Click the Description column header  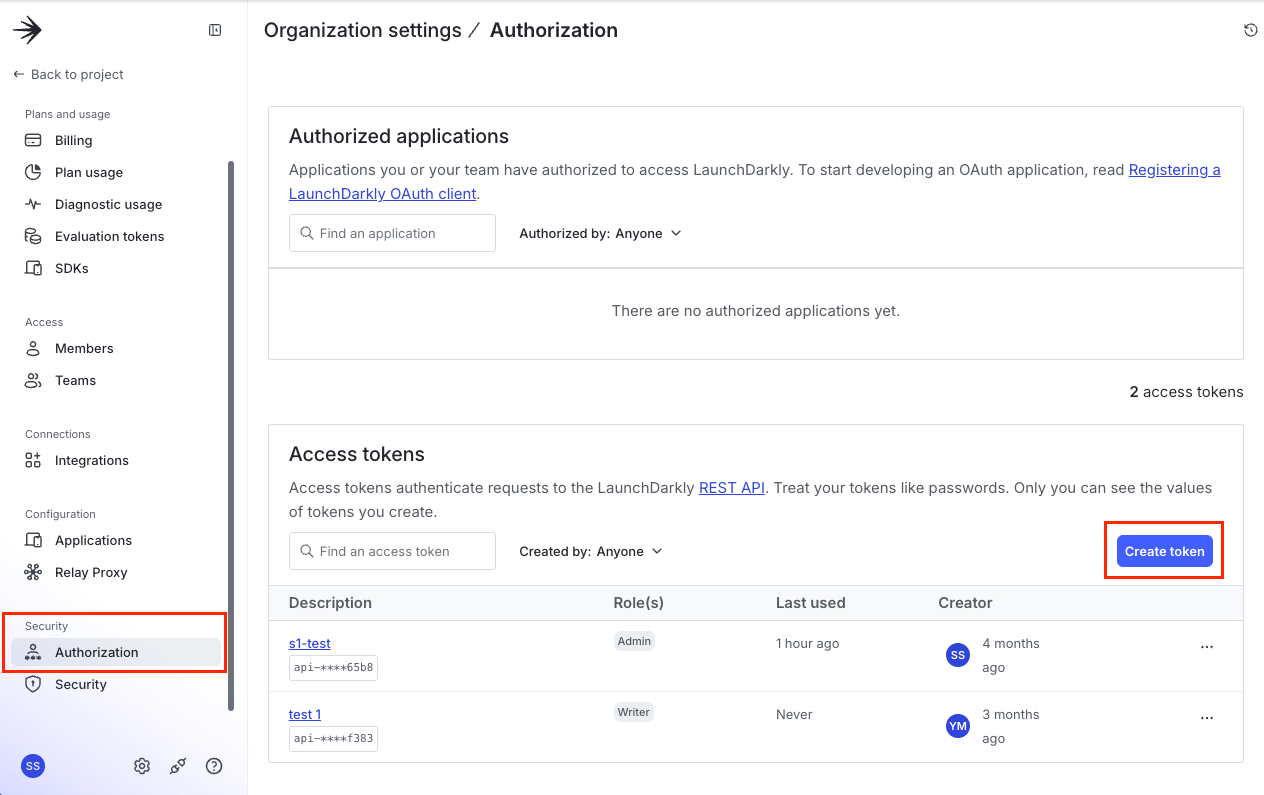point(330,603)
